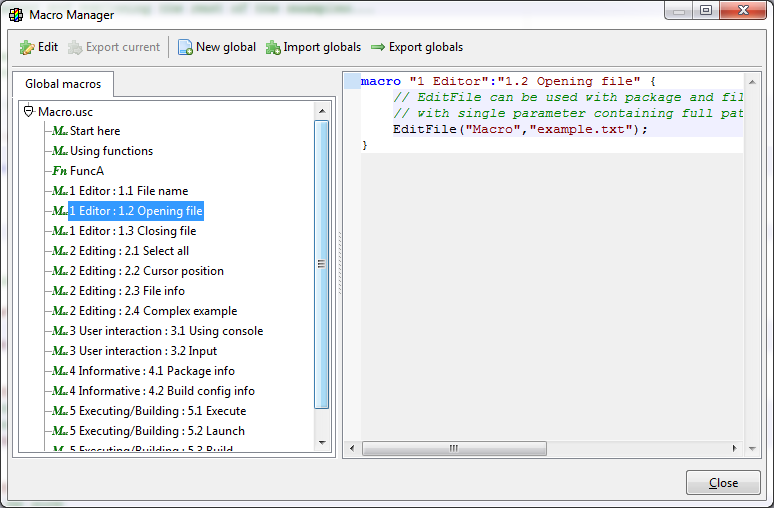Viewport: 774px width, 508px height.
Task: Select the 4 Informative : 4.1 Package info macro
Action: 152,371
